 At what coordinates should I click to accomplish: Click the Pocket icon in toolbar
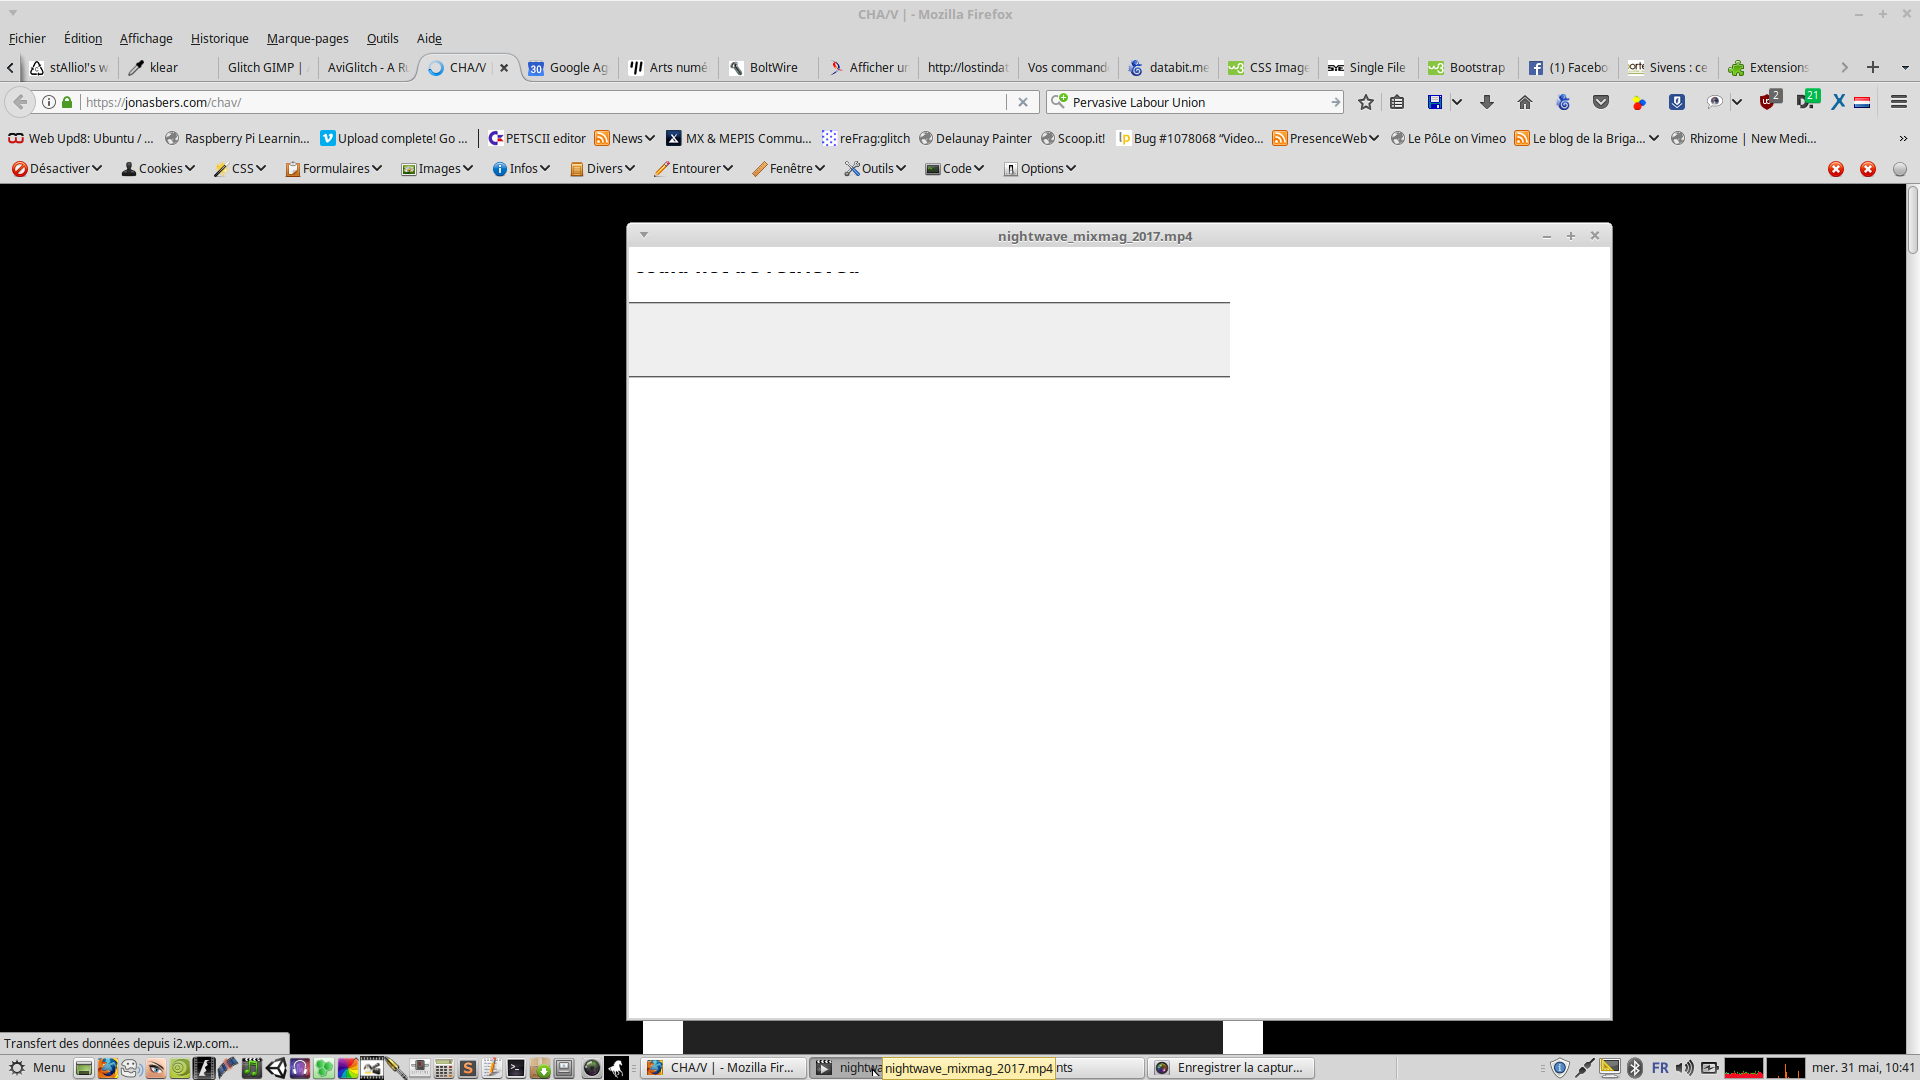coord(1601,102)
